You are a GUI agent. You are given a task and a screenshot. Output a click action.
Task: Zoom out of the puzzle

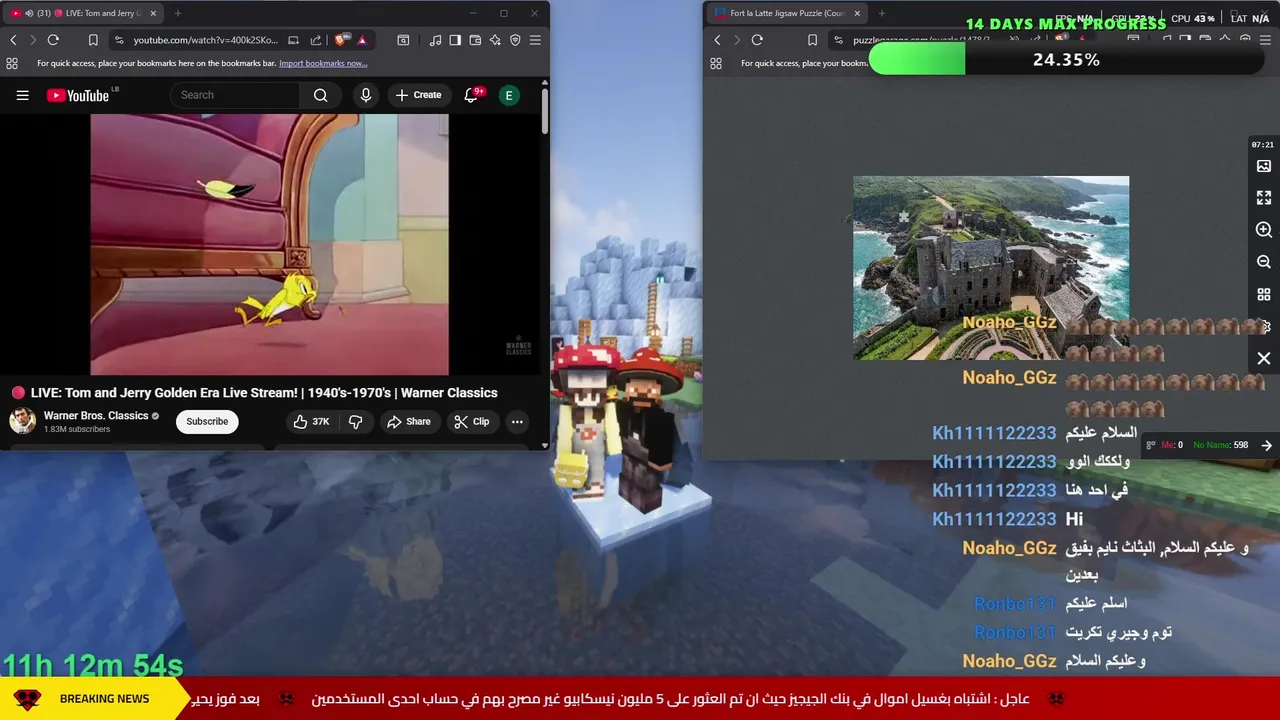[1264, 262]
